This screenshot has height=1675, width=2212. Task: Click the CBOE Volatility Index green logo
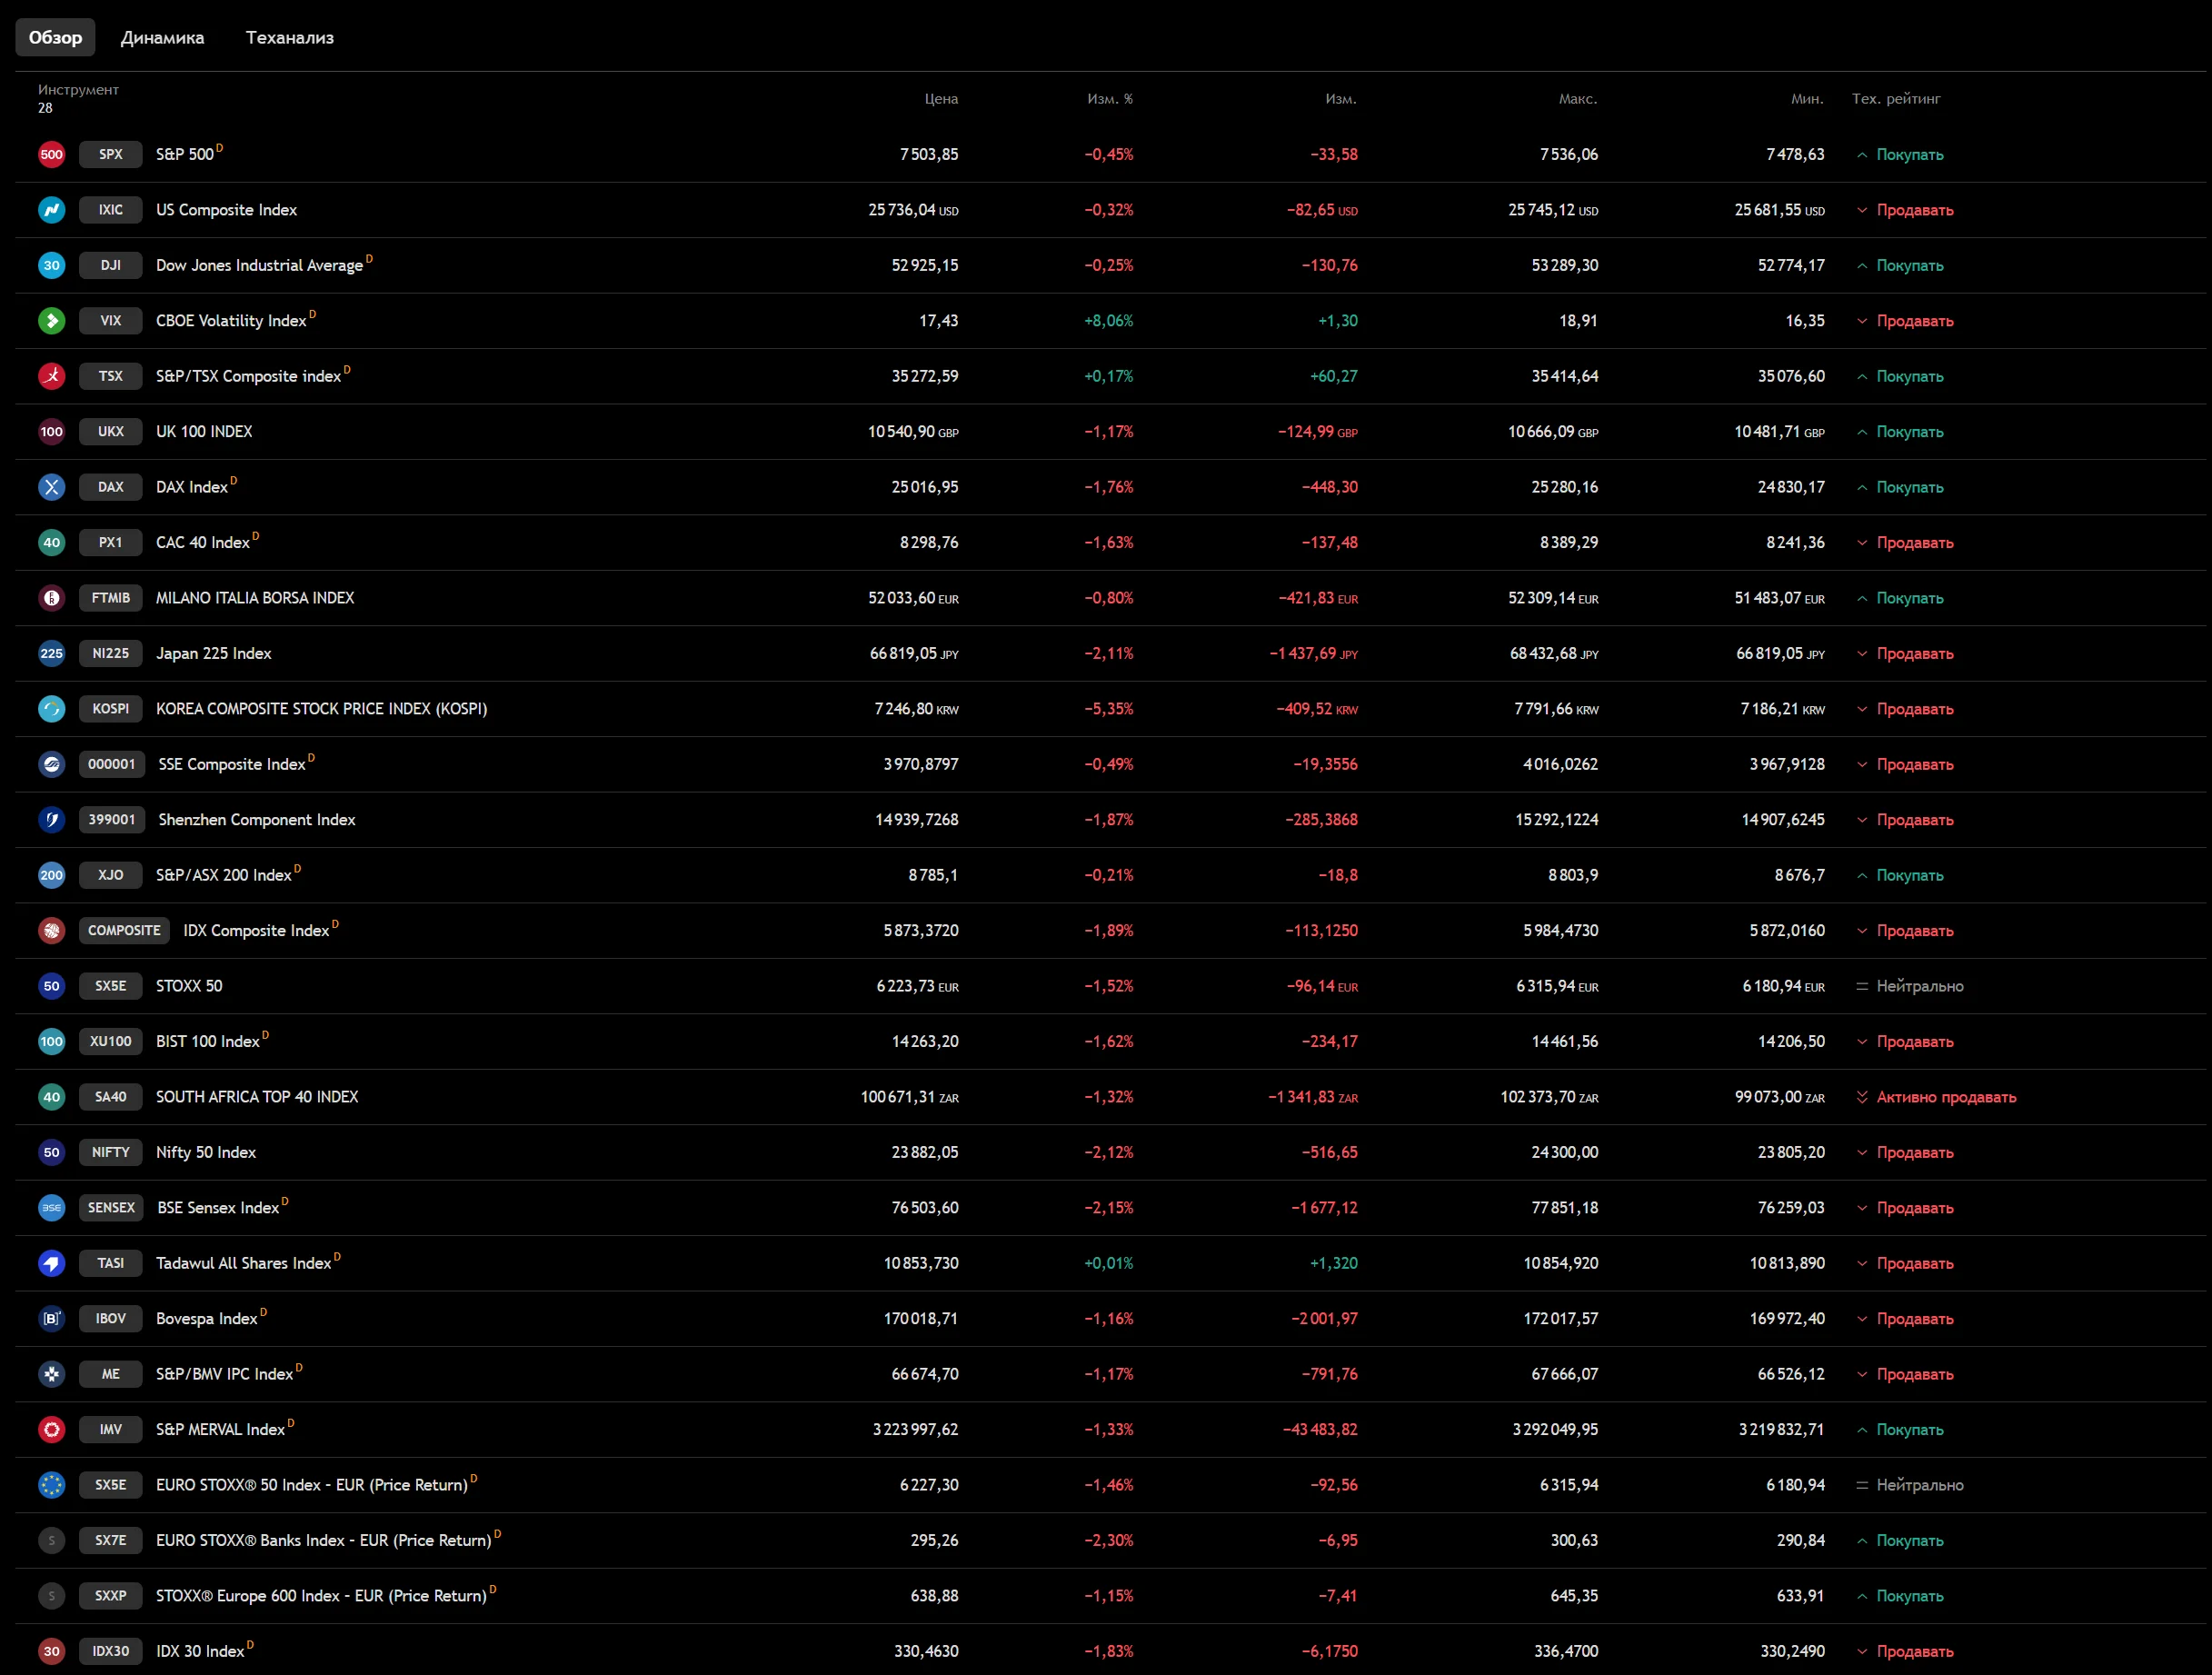[51, 321]
